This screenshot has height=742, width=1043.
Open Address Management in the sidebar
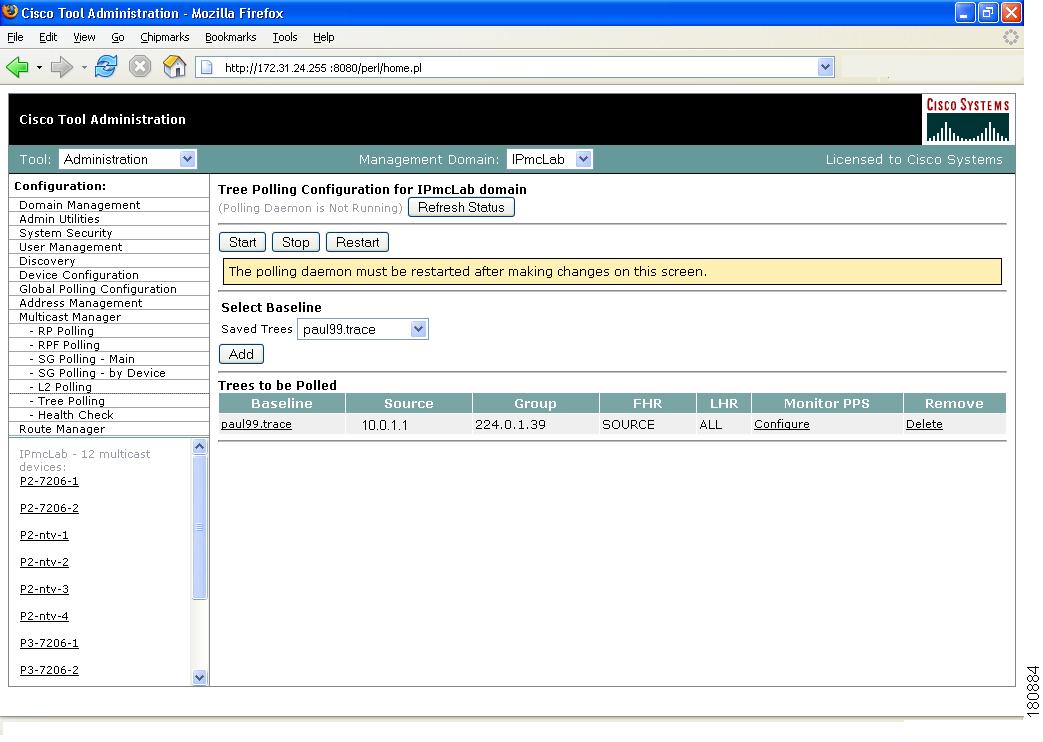pyautogui.click(x=80, y=303)
